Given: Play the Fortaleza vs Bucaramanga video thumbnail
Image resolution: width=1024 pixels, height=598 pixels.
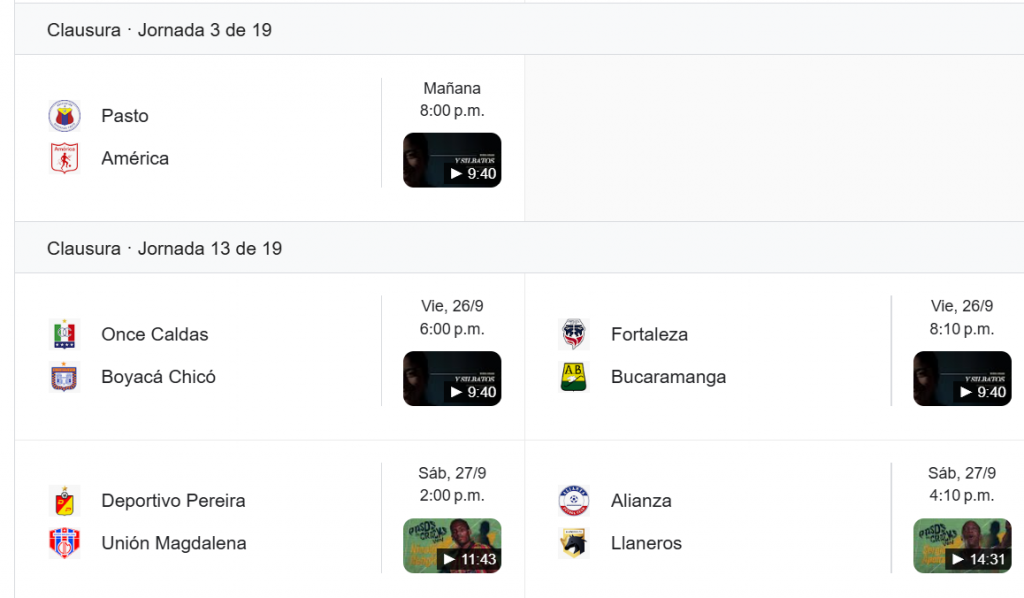Looking at the screenshot, I should point(962,379).
